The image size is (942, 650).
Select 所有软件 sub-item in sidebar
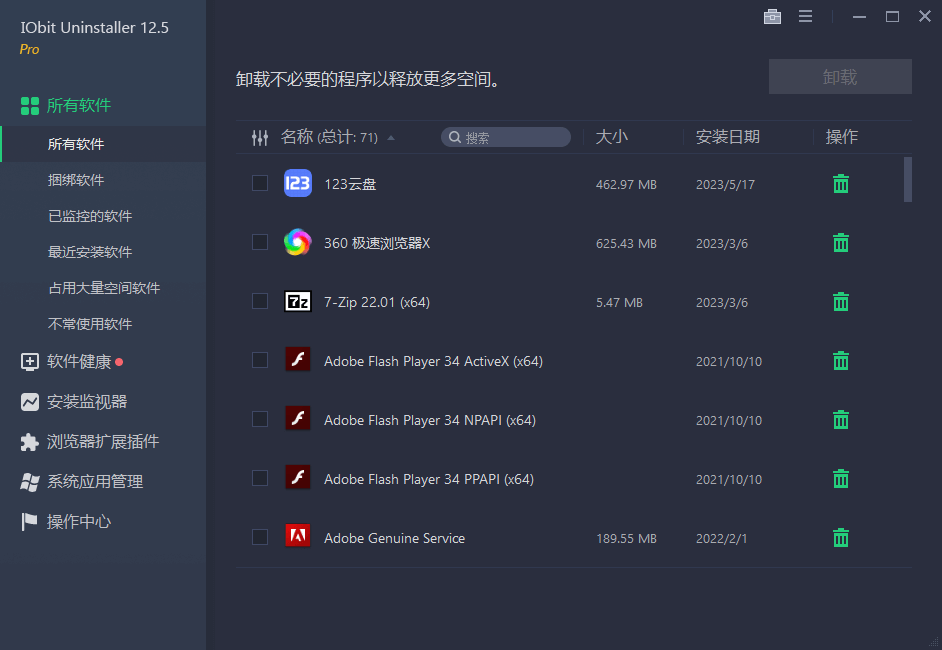(103, 144)
